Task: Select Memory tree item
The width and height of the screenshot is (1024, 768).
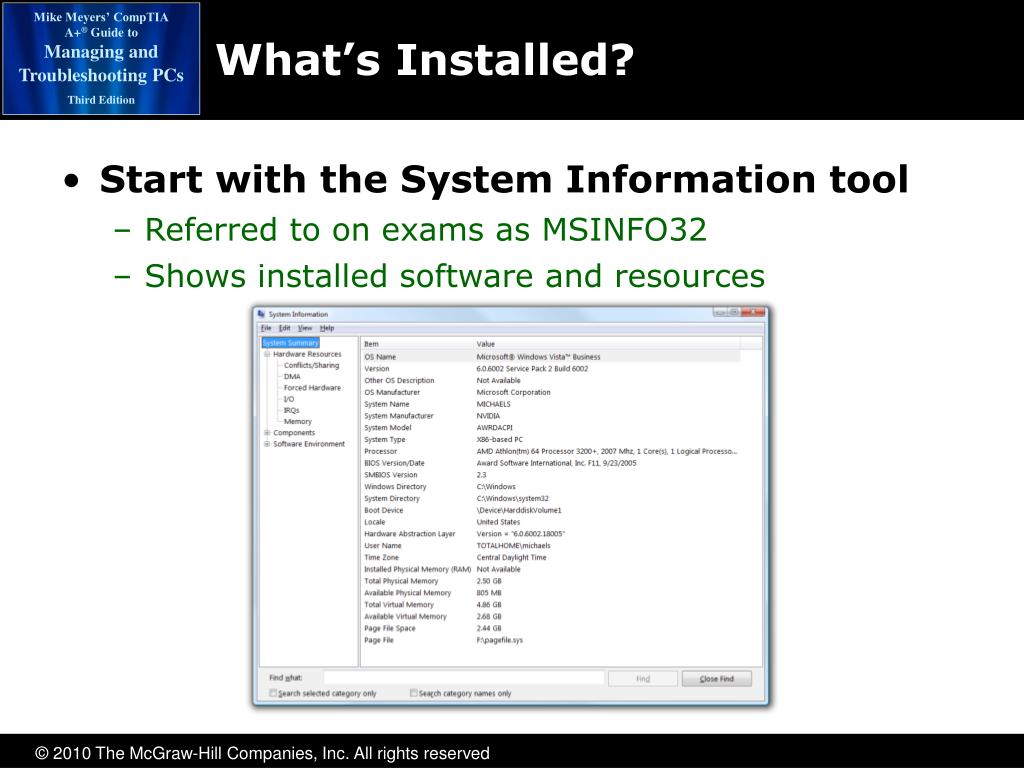Action: 297,422
